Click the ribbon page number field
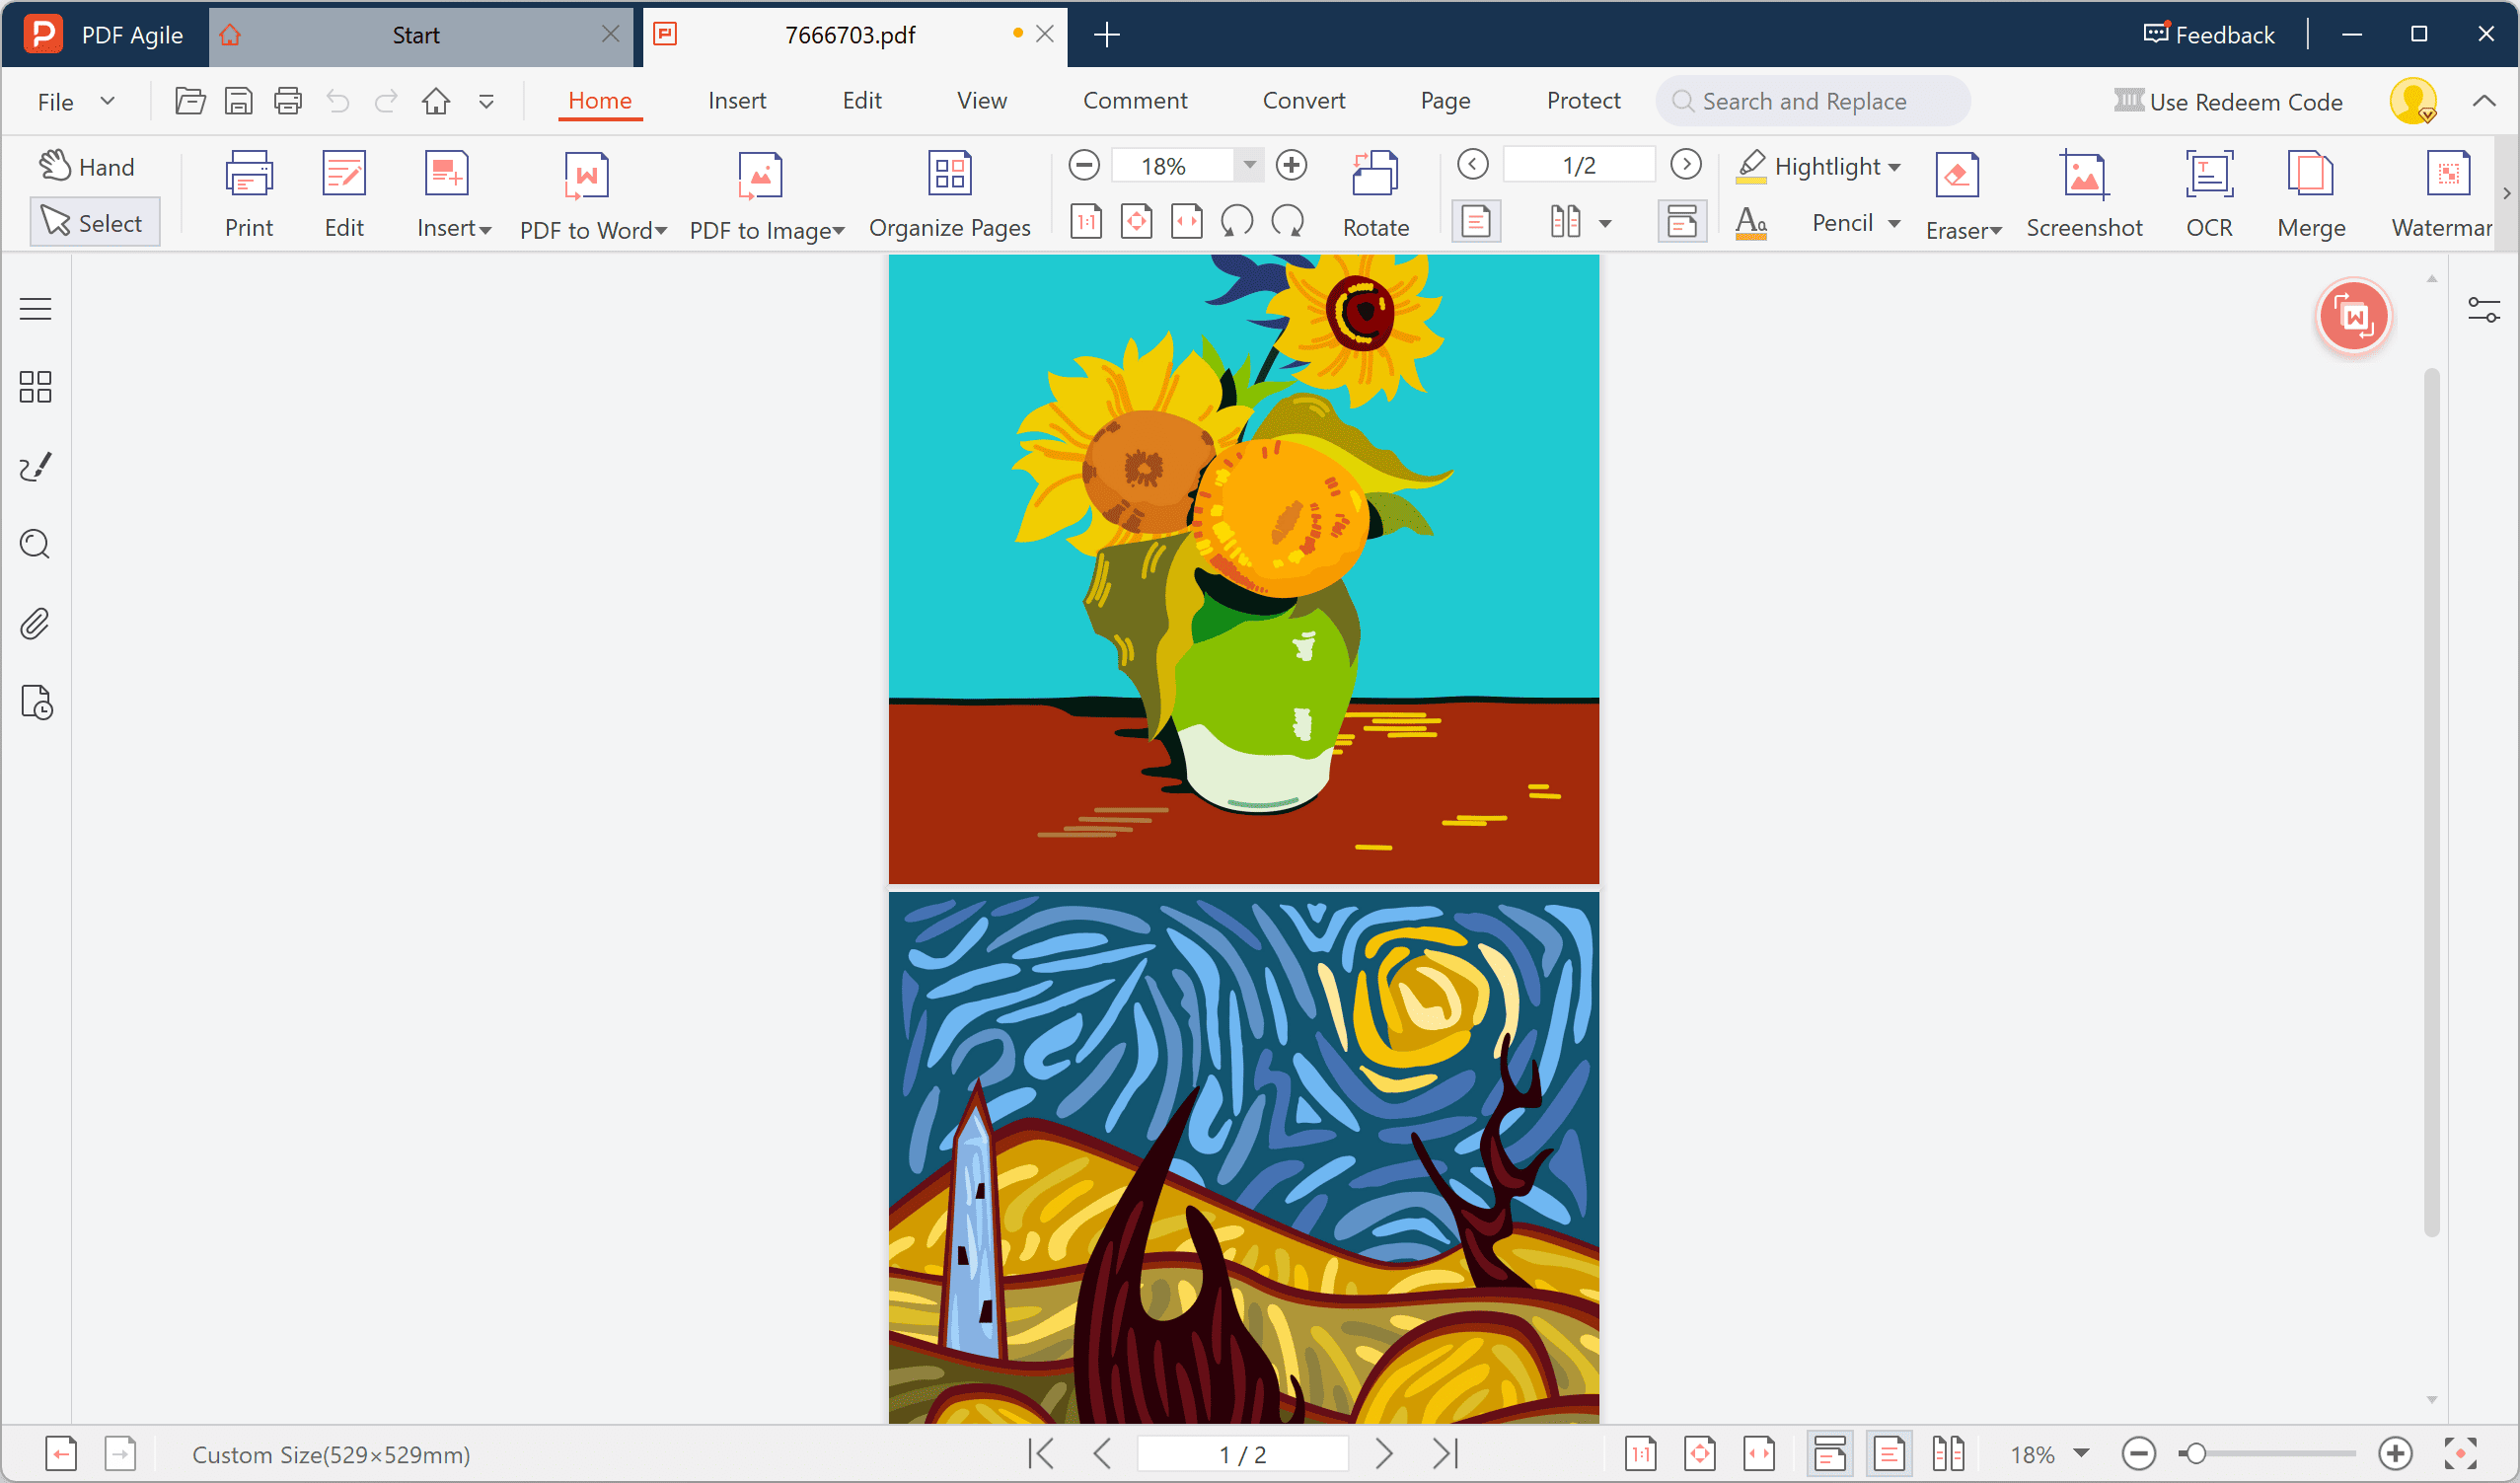The width and height of the screenshot is (2520, 1483). [1579, 165]
